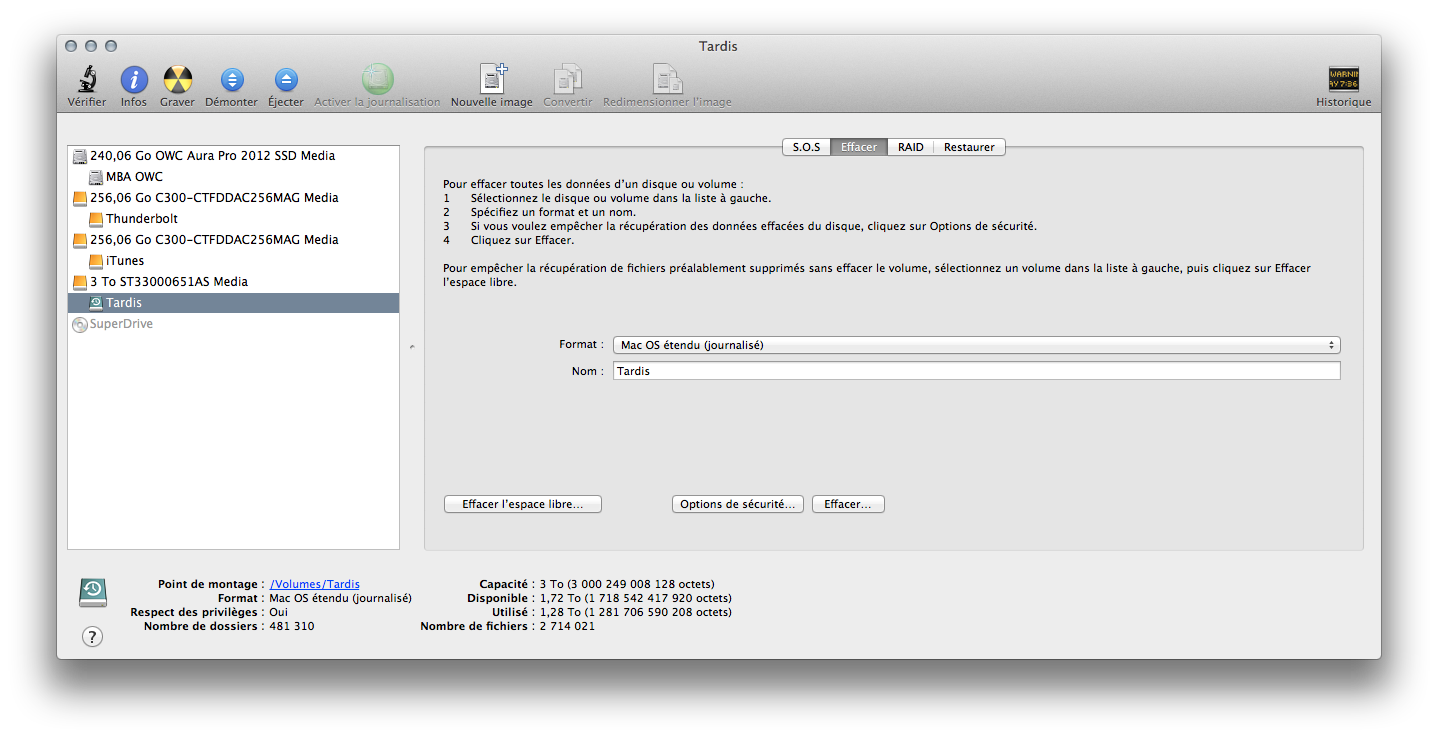Open the Restaurer tab
Viewport: 1438px width, 738px height.
(969, 147)
